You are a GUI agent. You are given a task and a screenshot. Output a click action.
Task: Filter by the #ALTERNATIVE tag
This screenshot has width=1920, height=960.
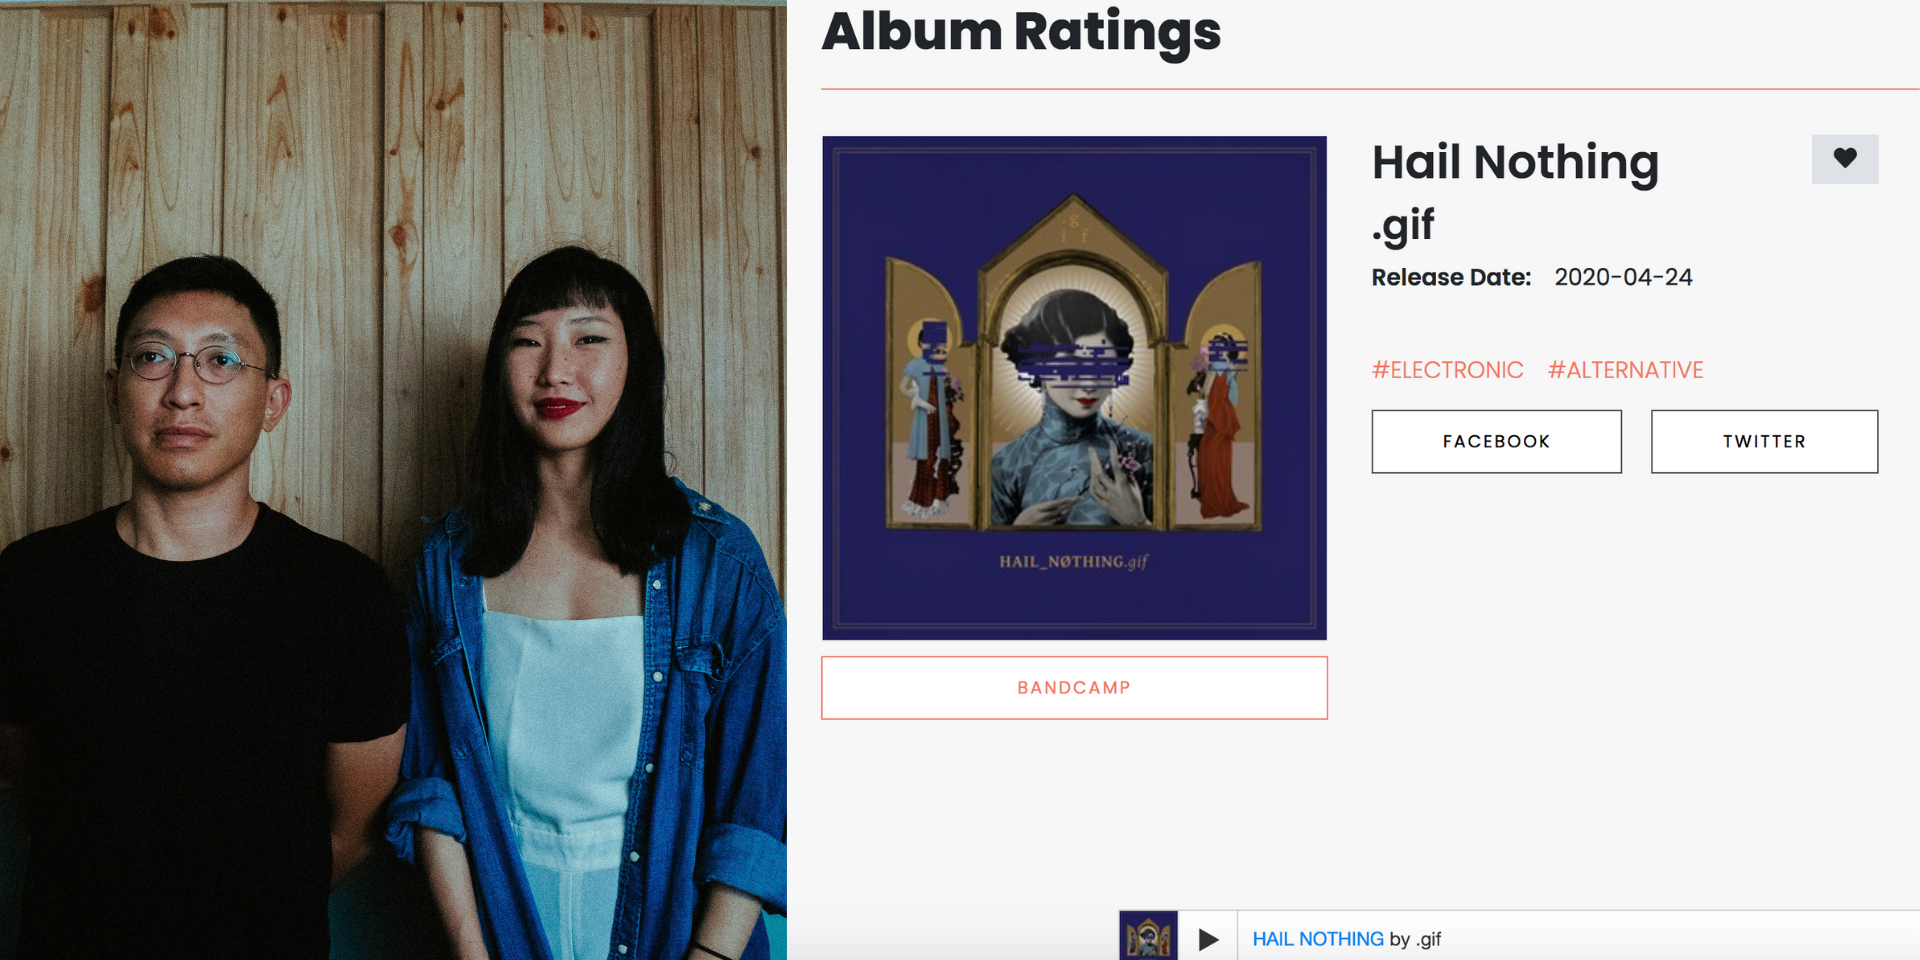(1625, 370)
